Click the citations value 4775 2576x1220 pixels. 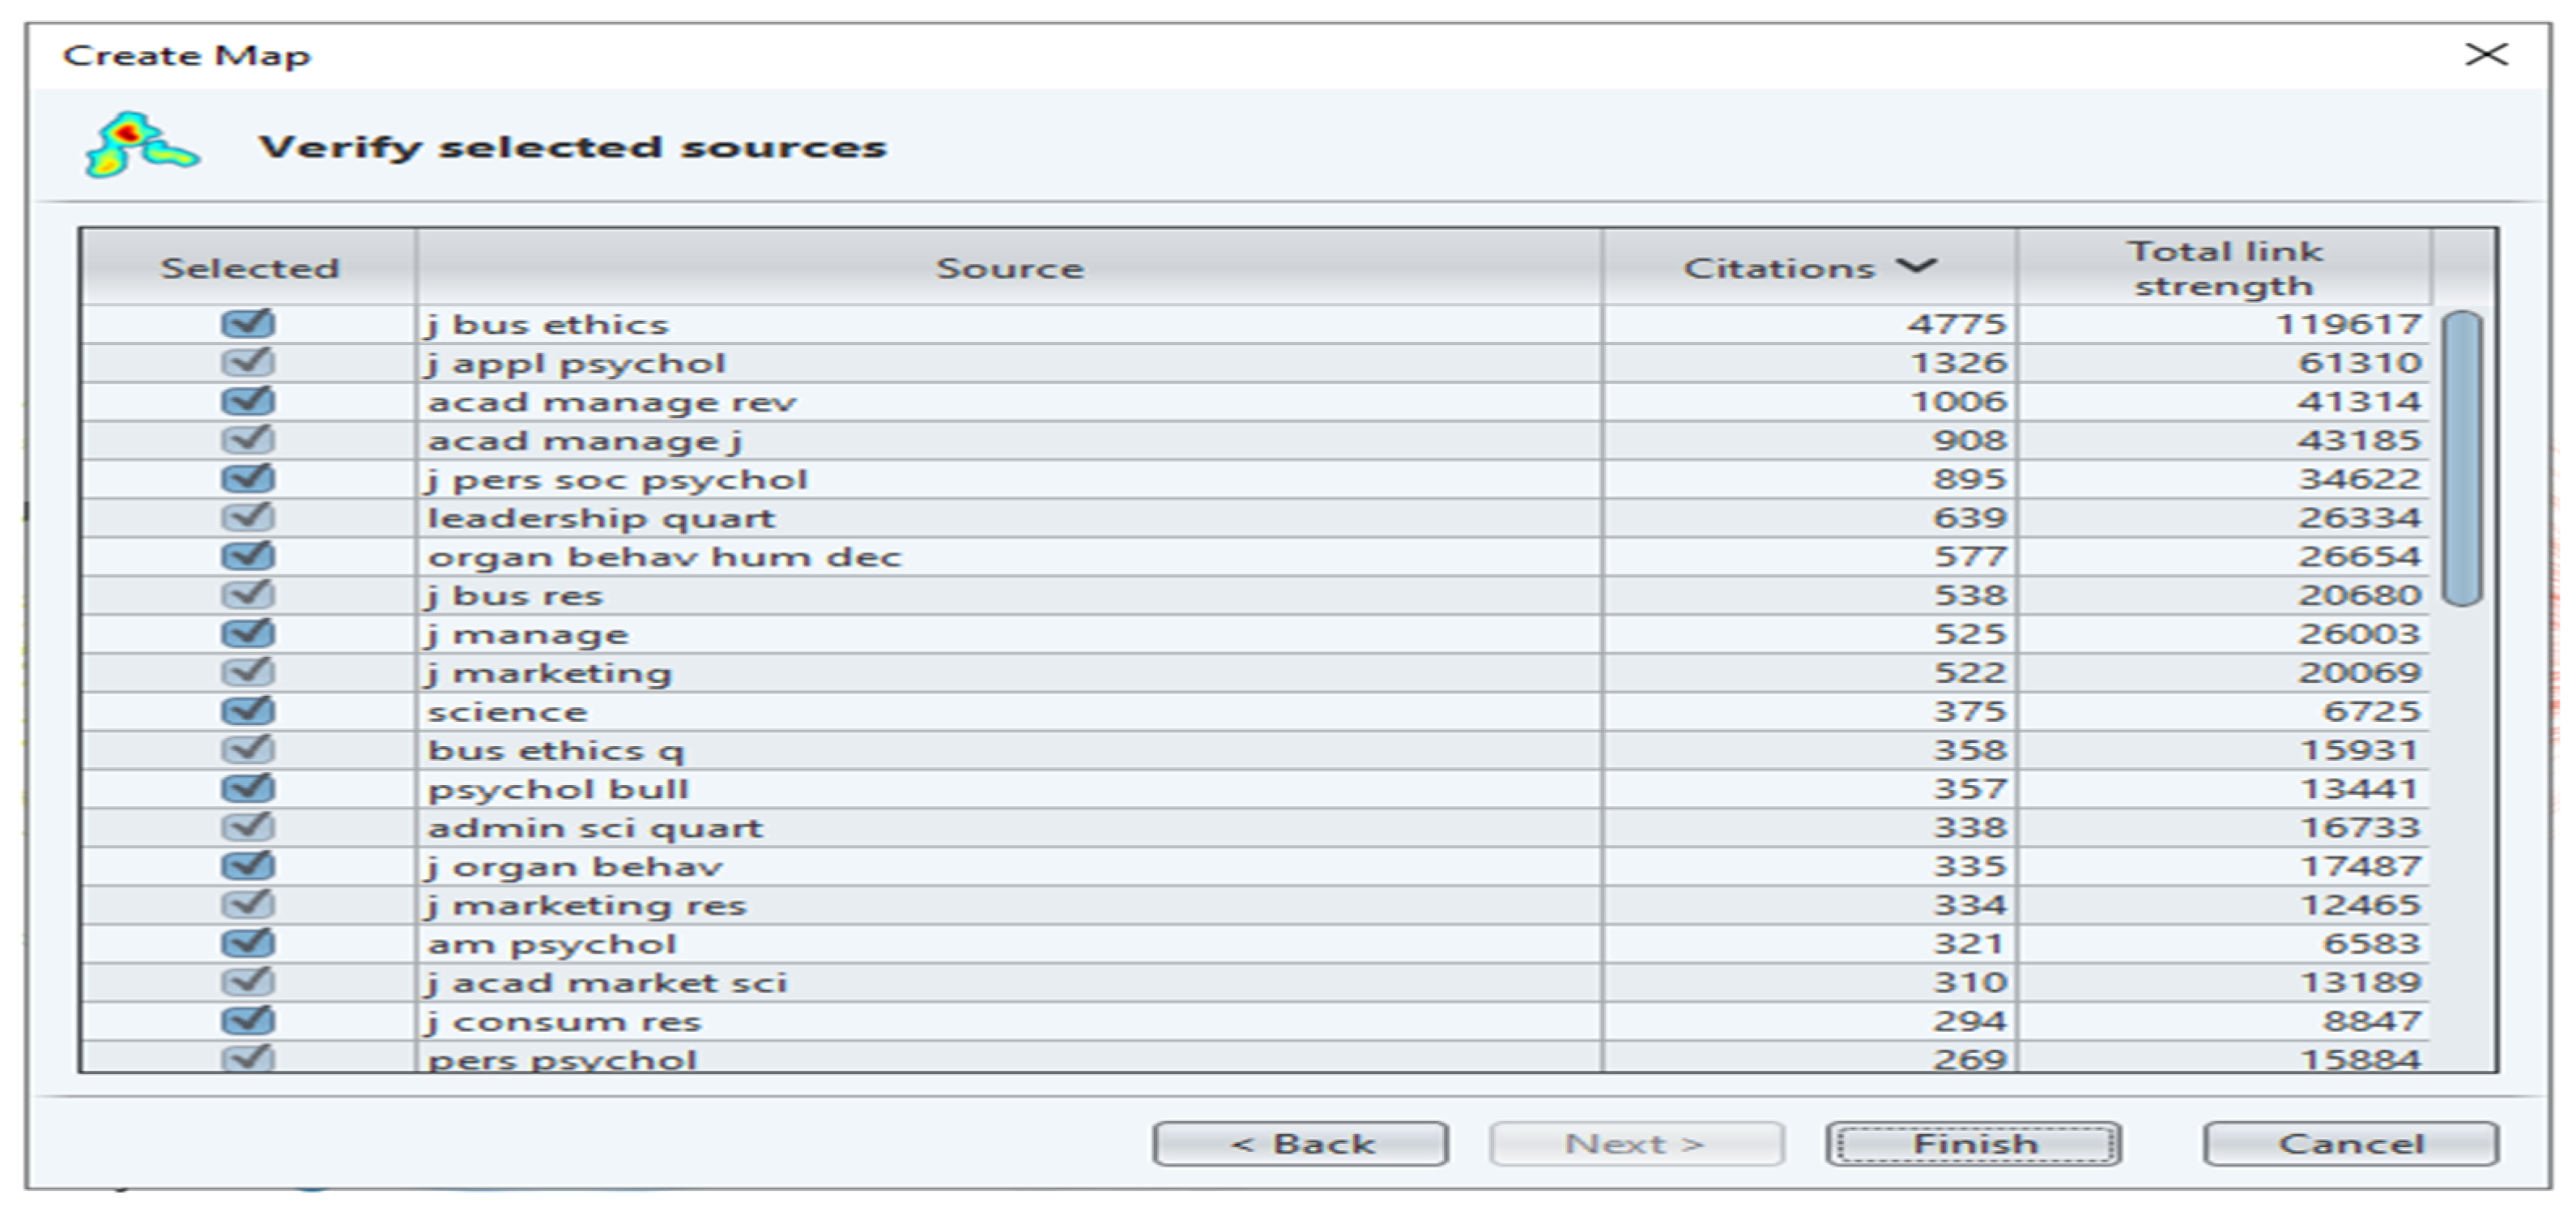(x=1957, y=325)
